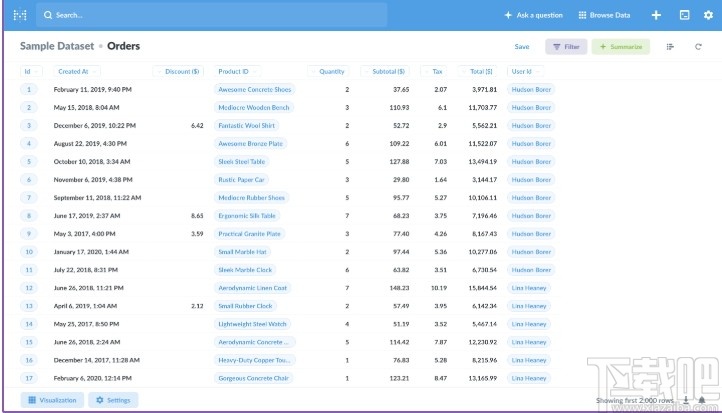Image resolution: width=722 pixels, height=413 pixels.
Task: Click the search input field
Action: pos(210,15)
